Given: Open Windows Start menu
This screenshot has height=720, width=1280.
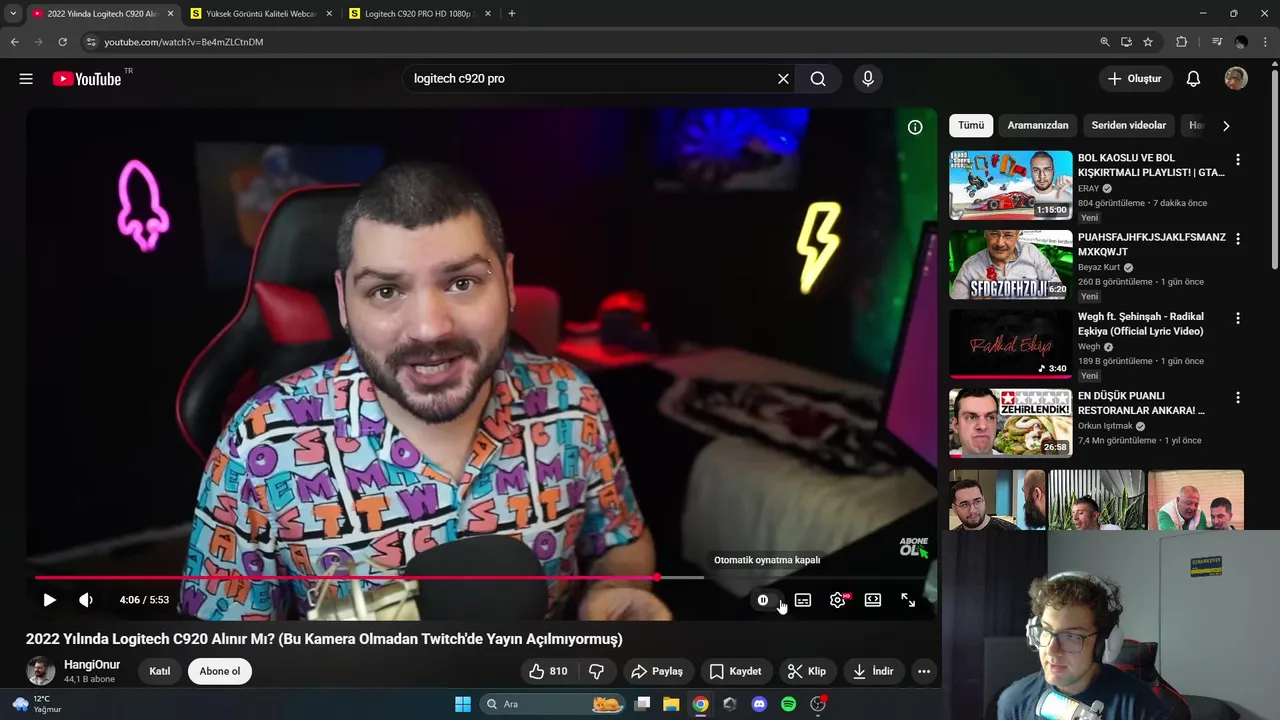Looking at the screenshot, I should point(463,704).
